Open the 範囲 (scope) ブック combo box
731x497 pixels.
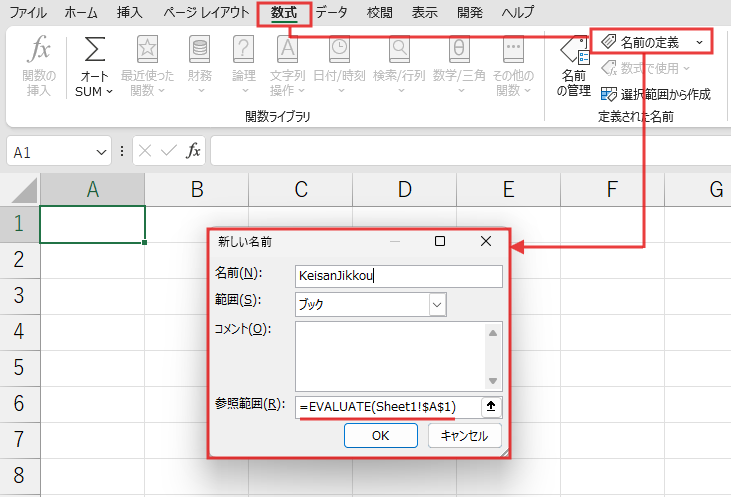pyautogui.click(x=371, y=304)
